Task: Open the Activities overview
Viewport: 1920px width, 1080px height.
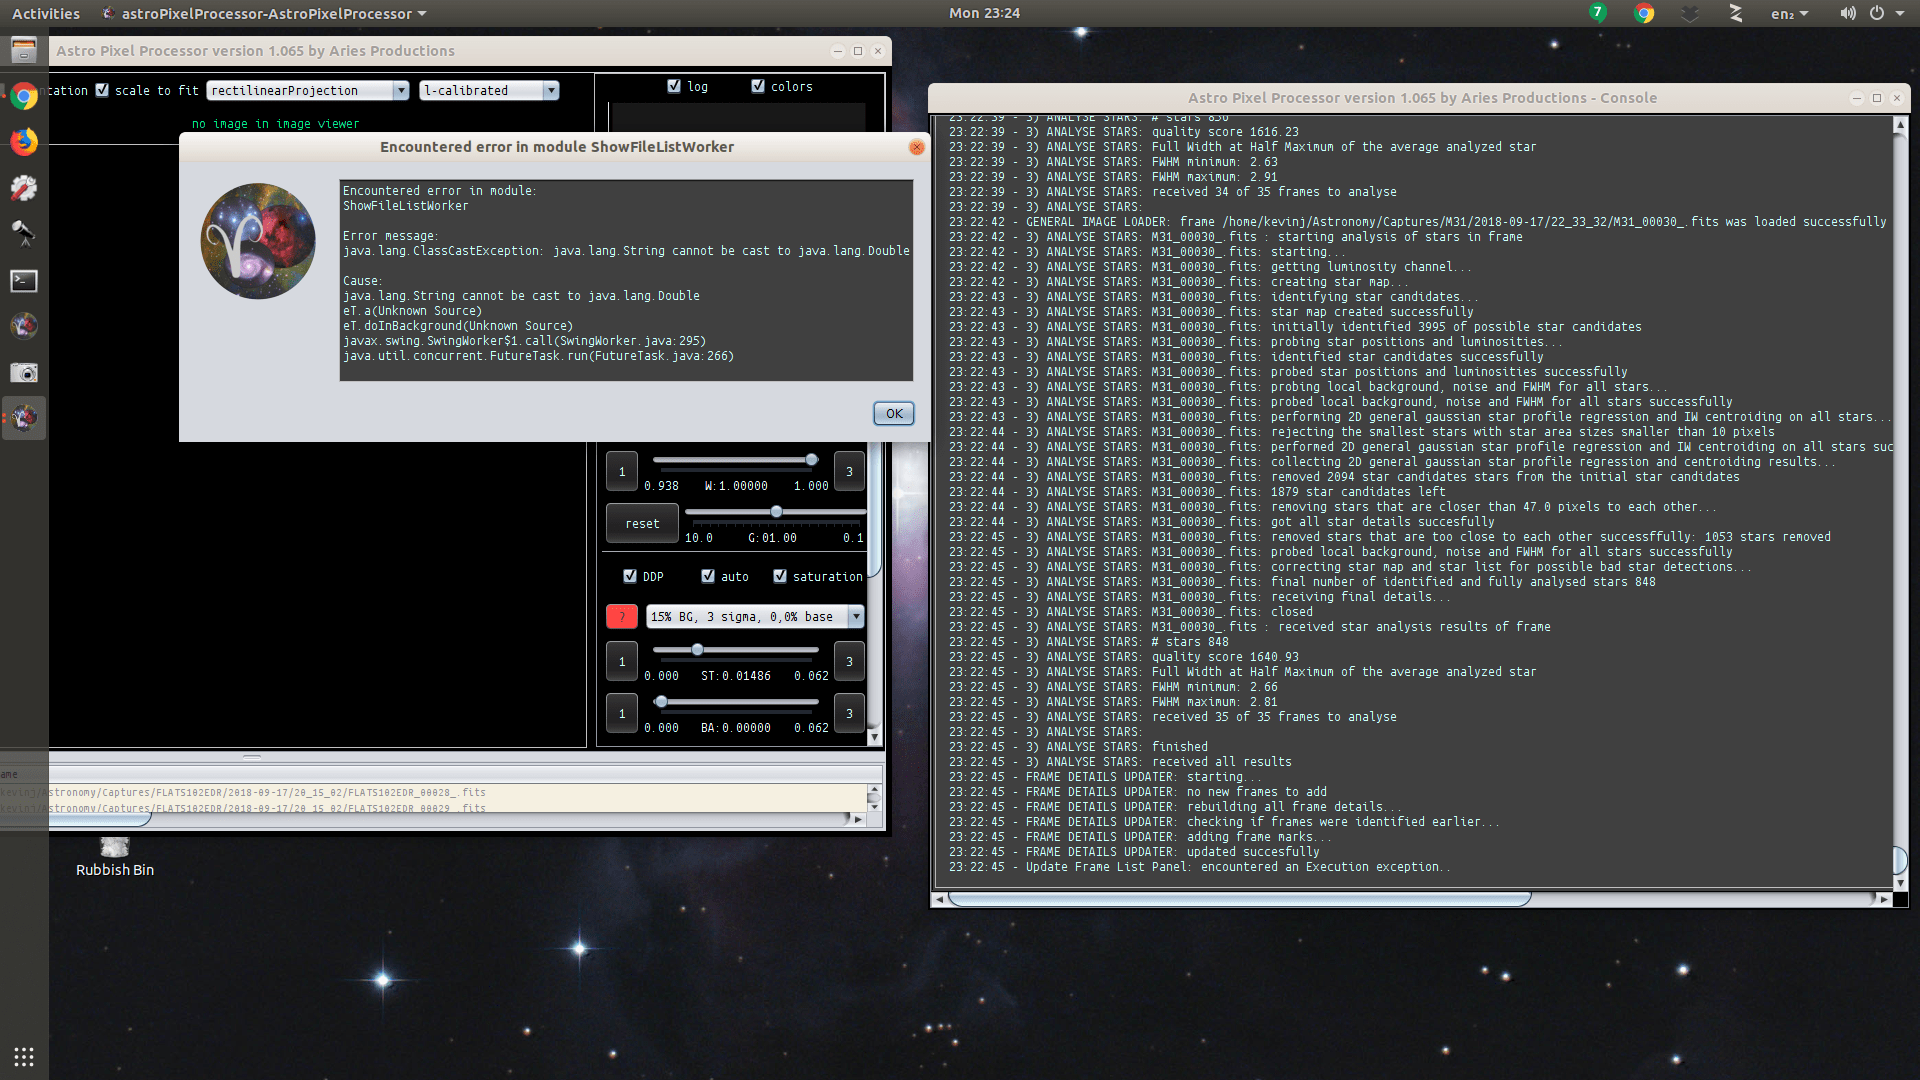Action: pos(46,13)
